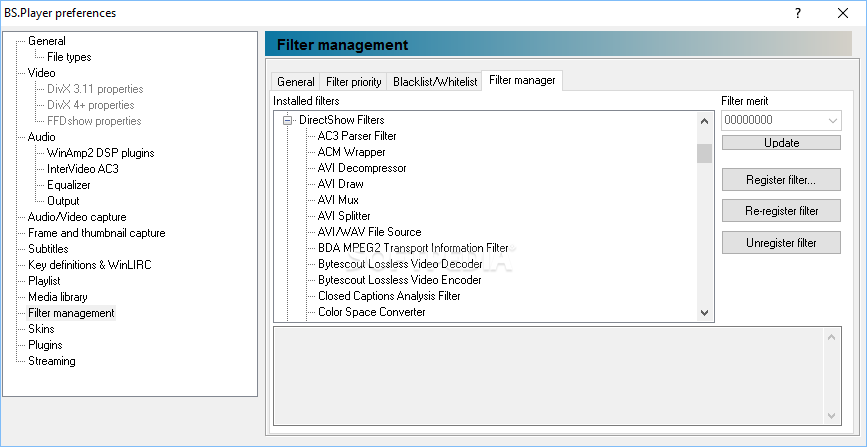Screen dimensions: 867x447
Task: Select AVI Decompressor filter
Action: tap(362, 168)
